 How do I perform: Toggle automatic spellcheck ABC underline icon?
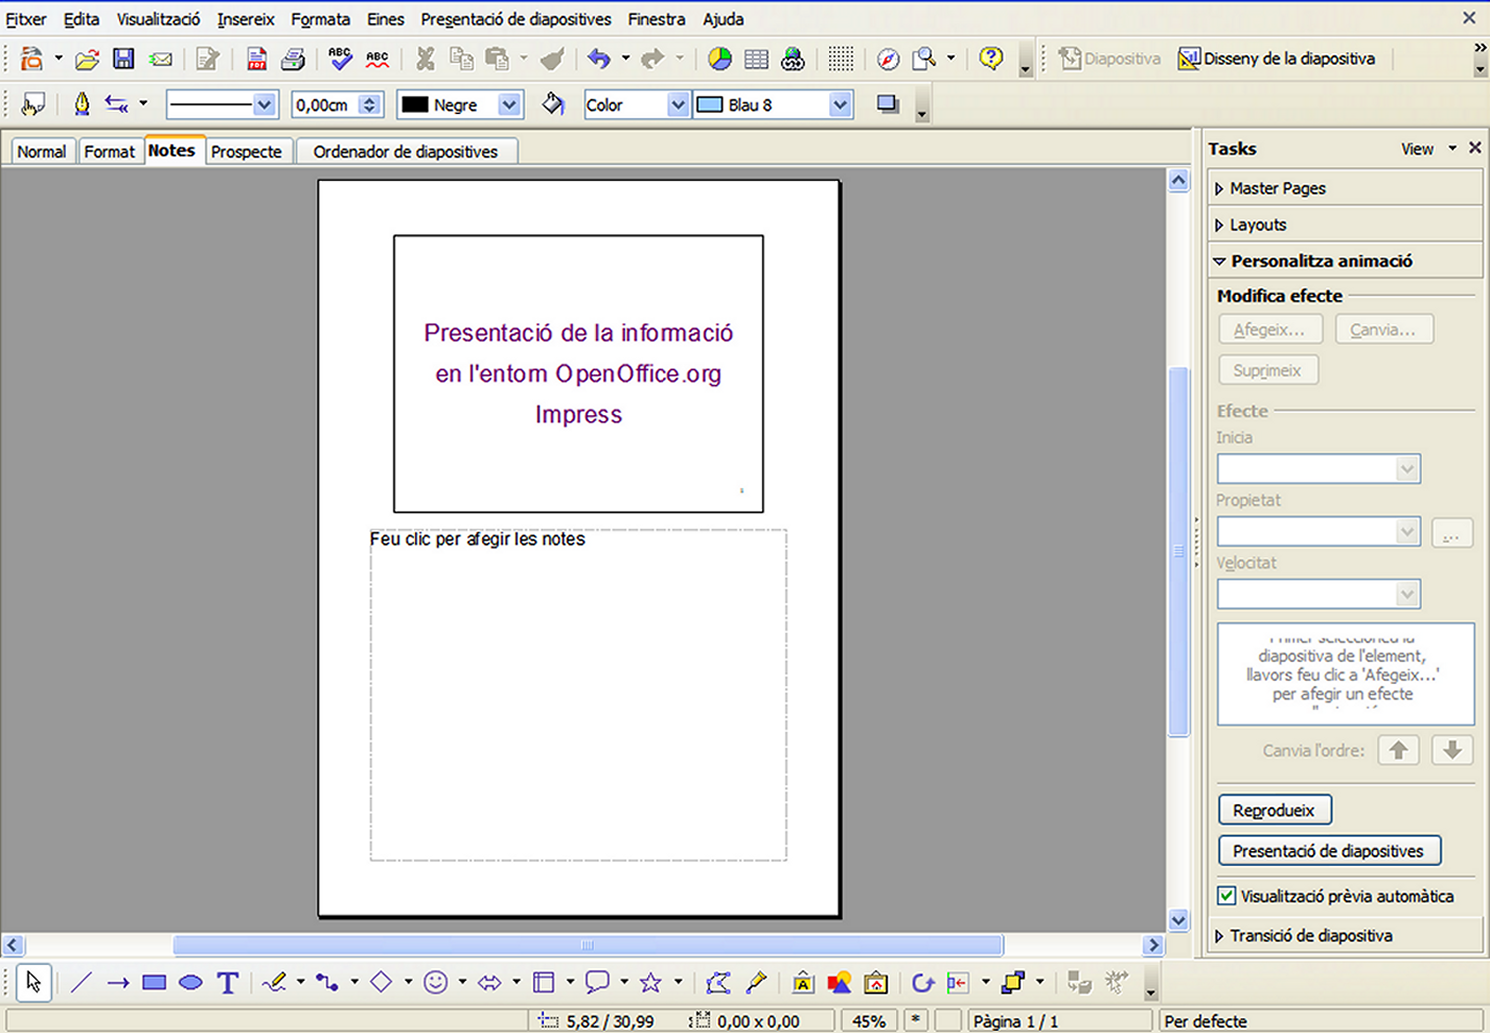(x=377, y=59)
